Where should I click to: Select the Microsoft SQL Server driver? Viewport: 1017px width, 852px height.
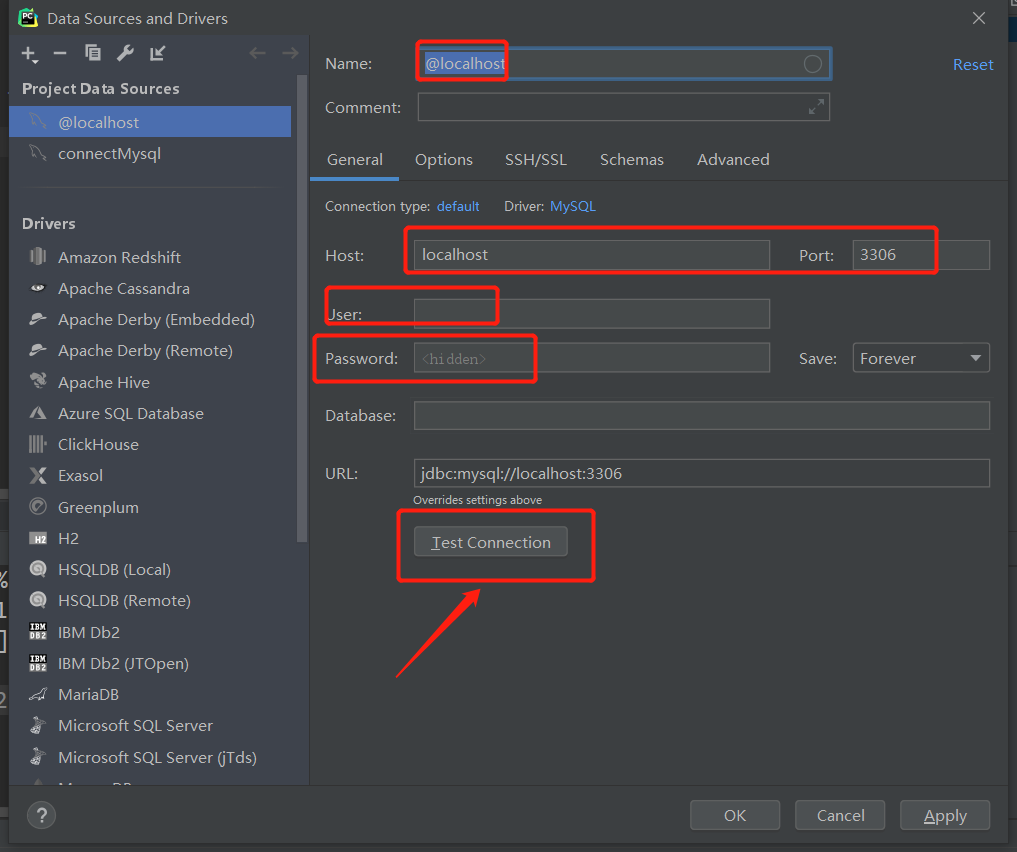pyautogui.click(x=150, y=726)
